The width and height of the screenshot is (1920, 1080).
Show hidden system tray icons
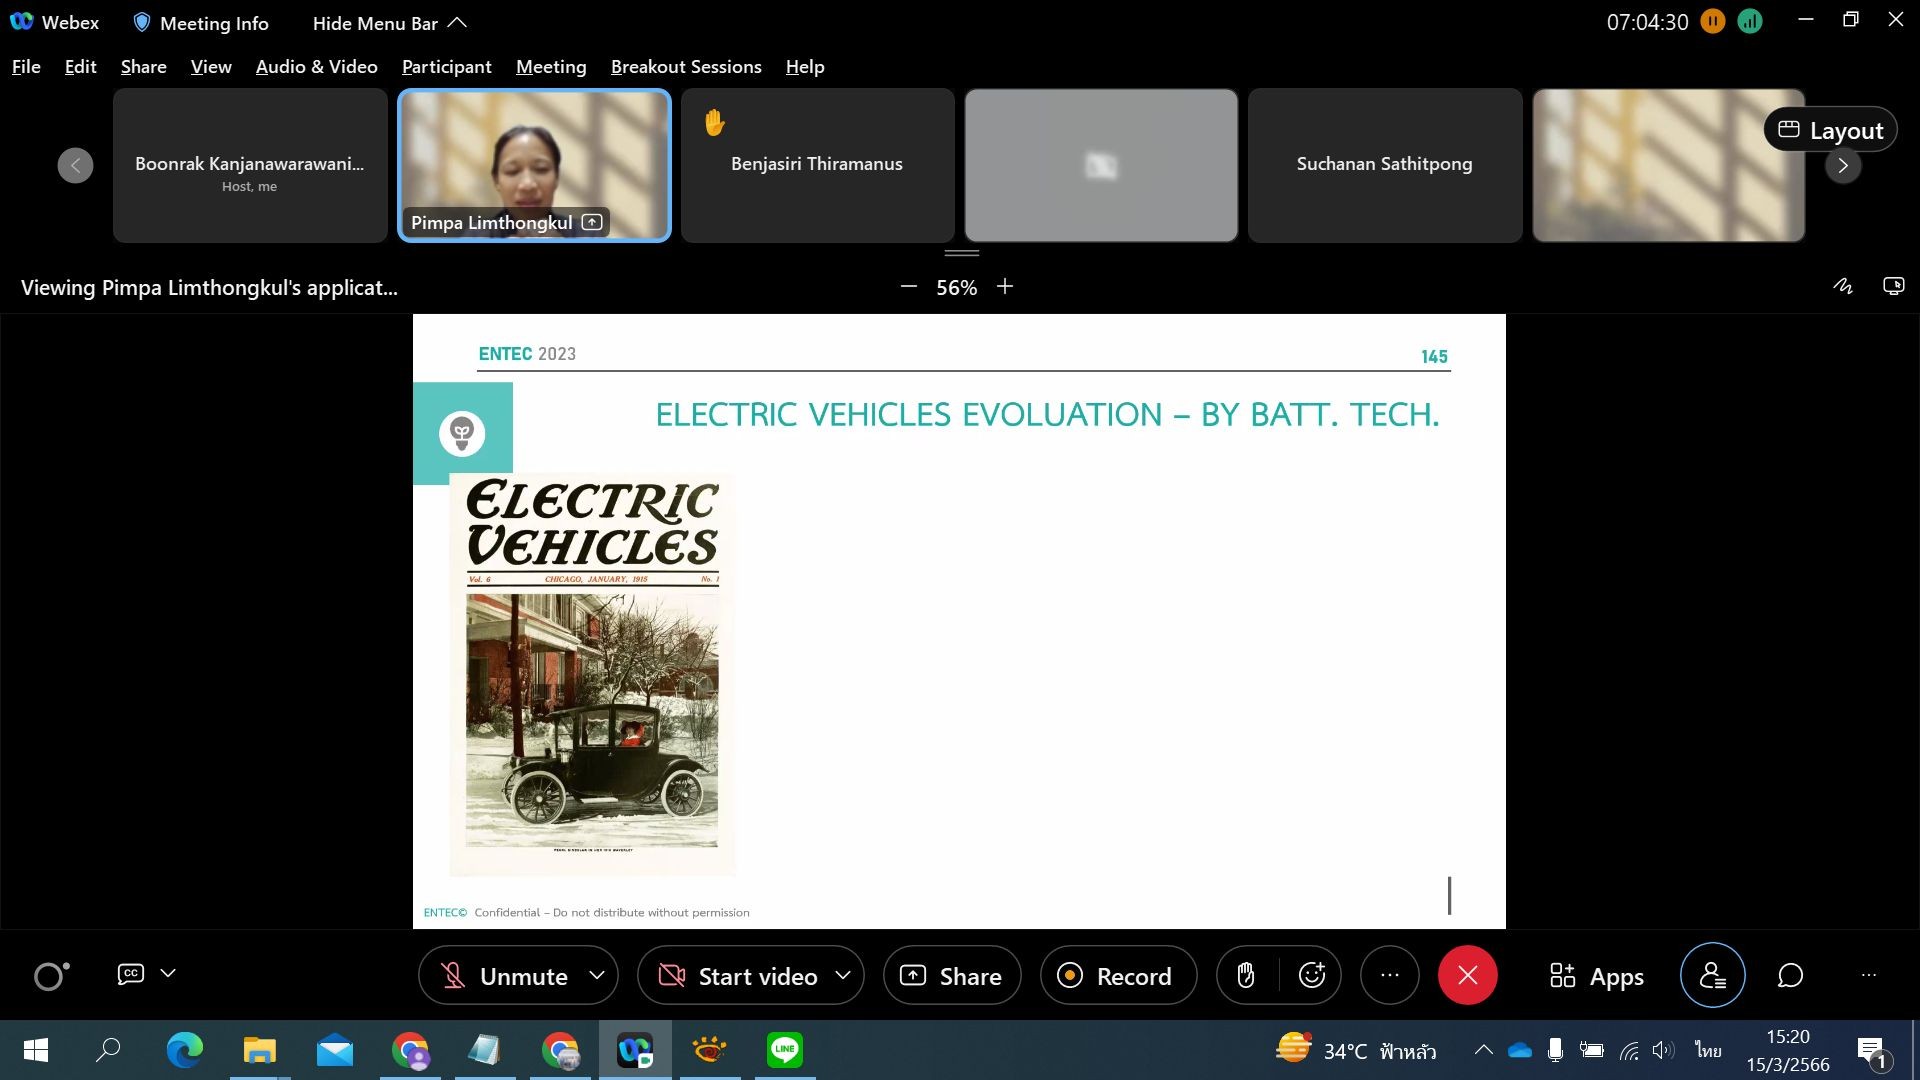tap(1484, 1050)
